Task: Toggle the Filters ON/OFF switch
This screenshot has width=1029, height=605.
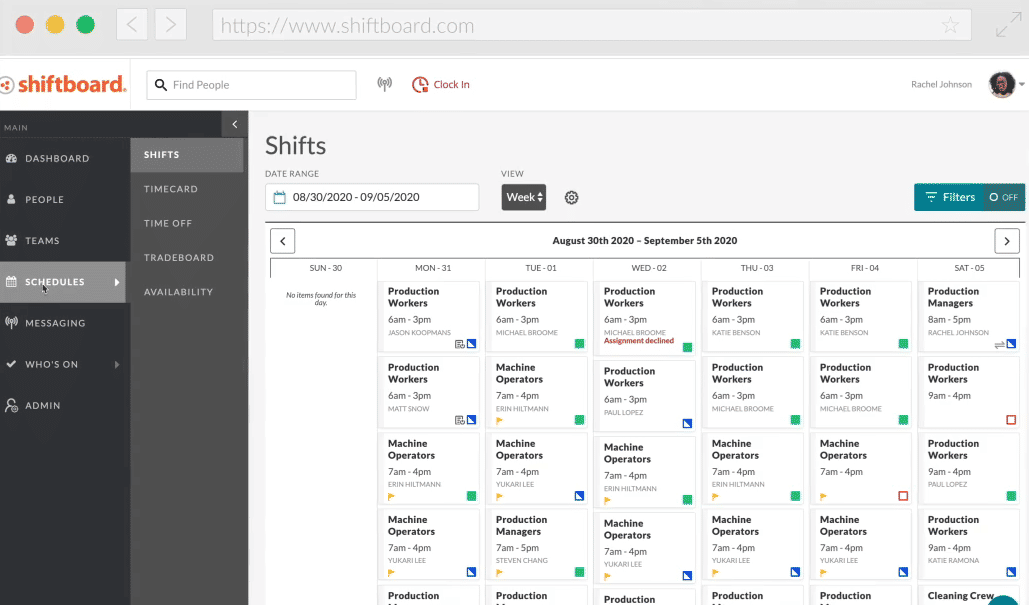Action: (x=1003, y=198)
